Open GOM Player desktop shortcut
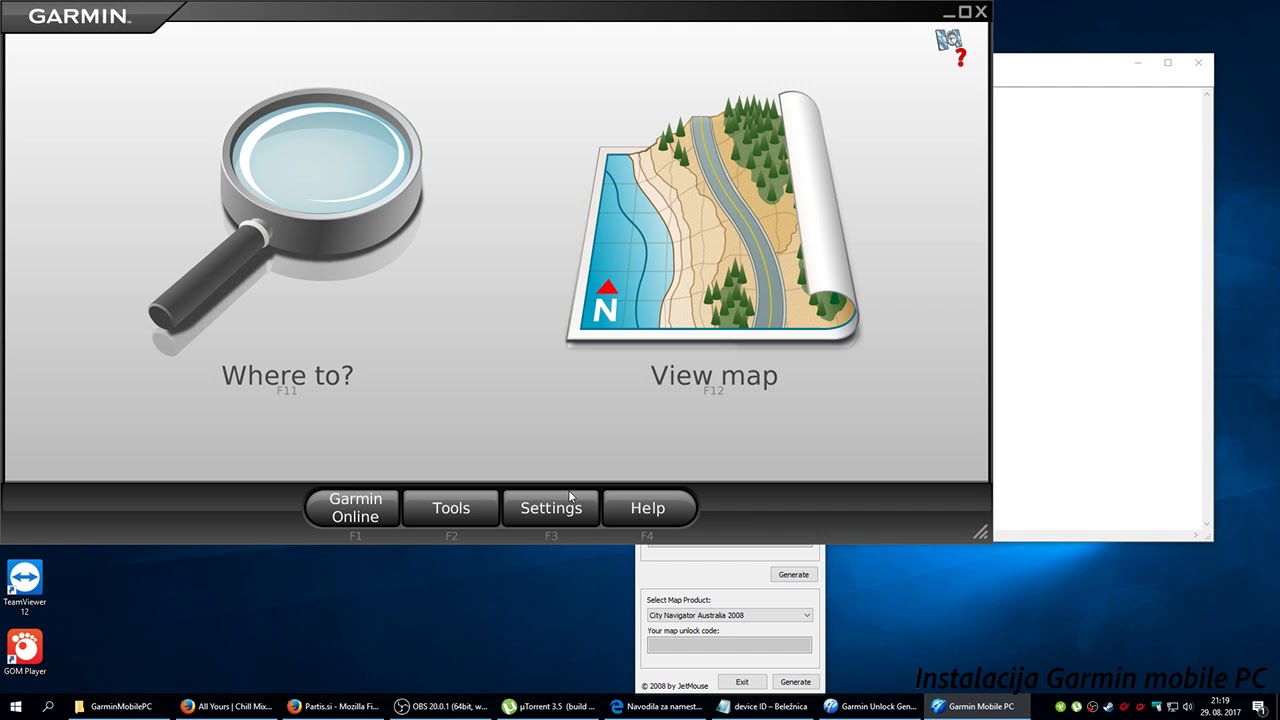The height and width of the screenshot is (720, 1280). pos(25,652)
